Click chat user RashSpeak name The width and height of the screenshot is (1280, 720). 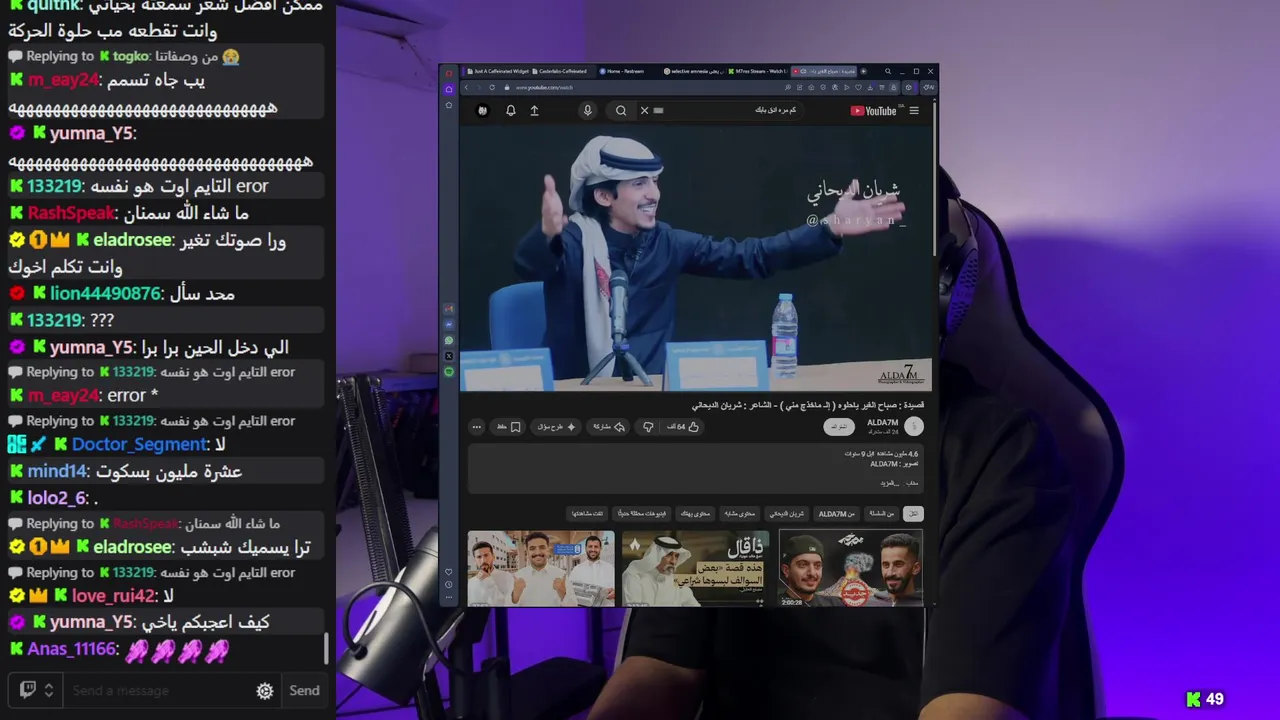pyautogui.click(x=71, y=213)
